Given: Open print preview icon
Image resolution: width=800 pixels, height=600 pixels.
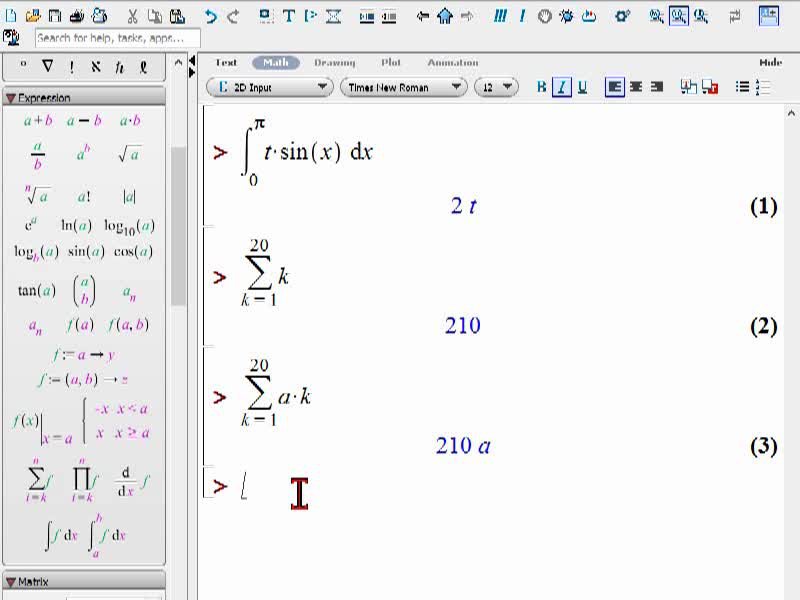Looking at the screenshot, I should click(x=99, y=16).
